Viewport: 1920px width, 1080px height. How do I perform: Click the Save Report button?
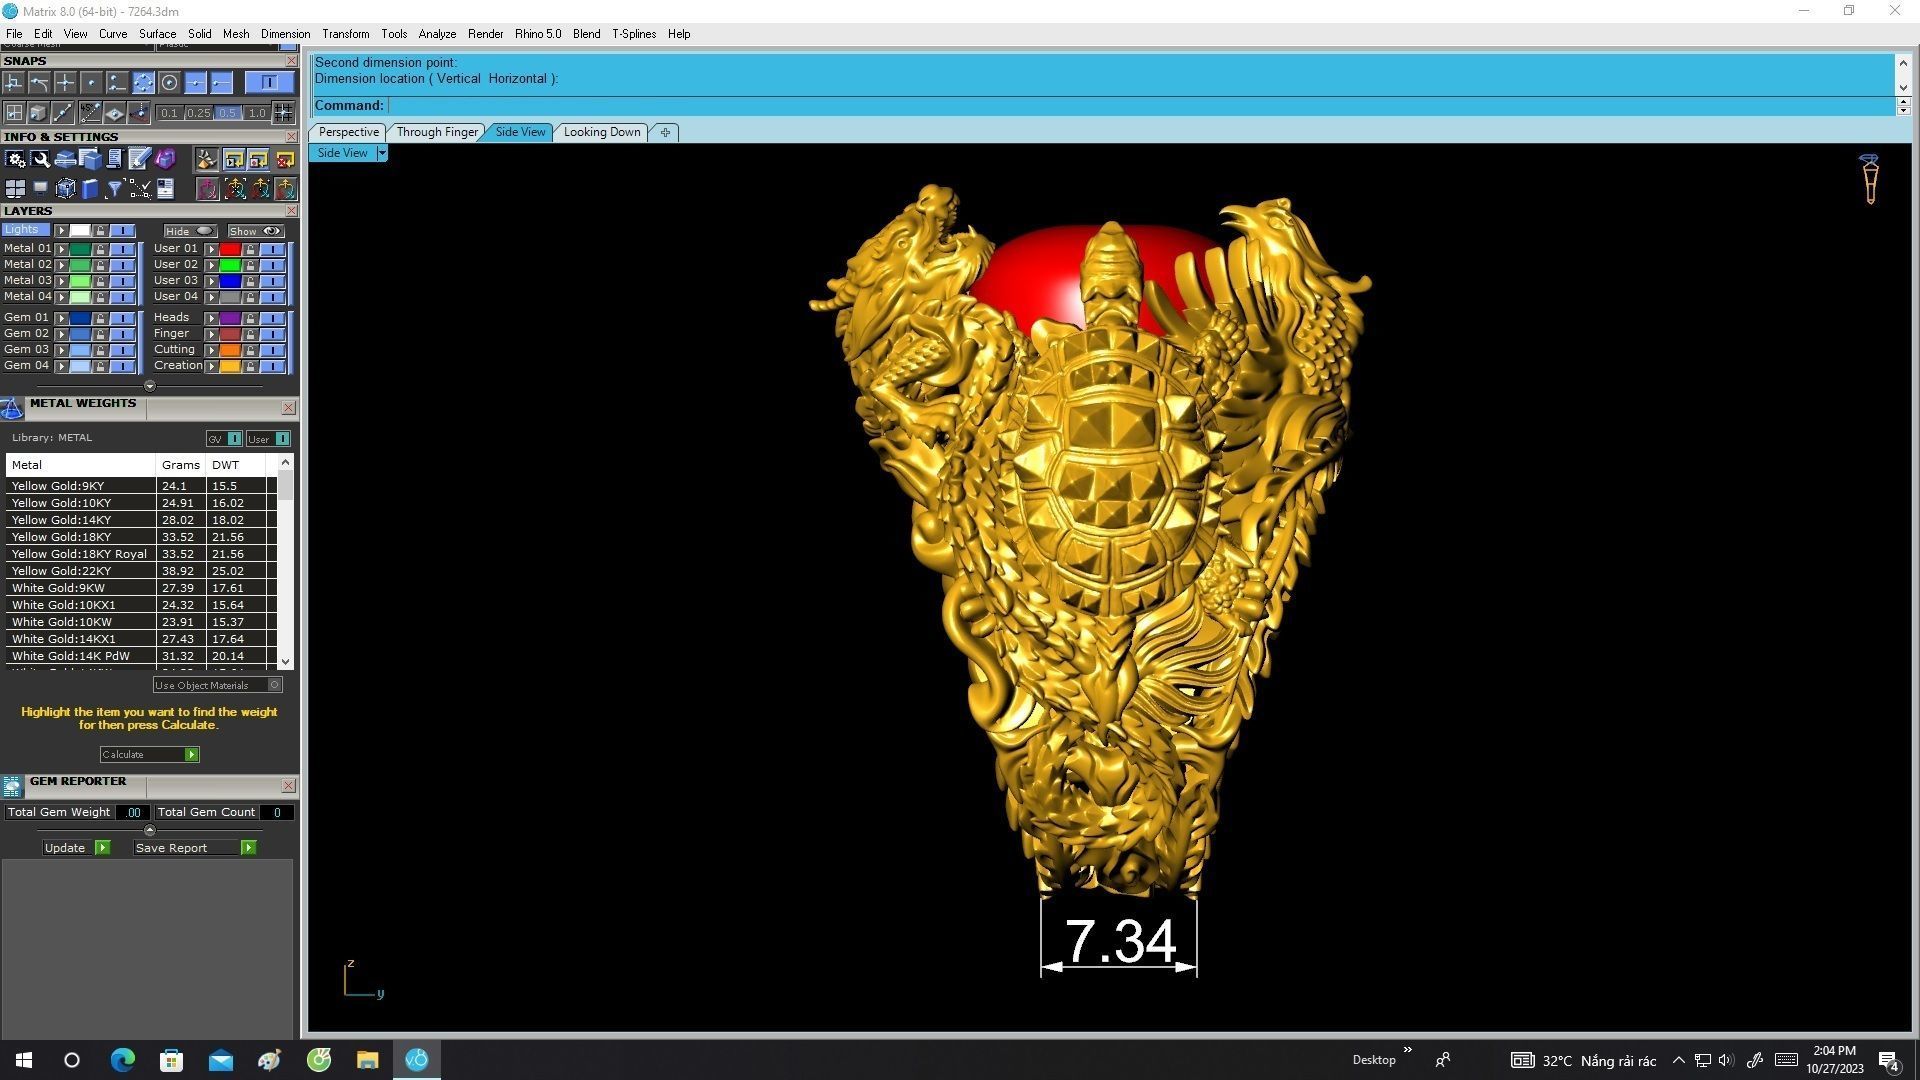195,848
